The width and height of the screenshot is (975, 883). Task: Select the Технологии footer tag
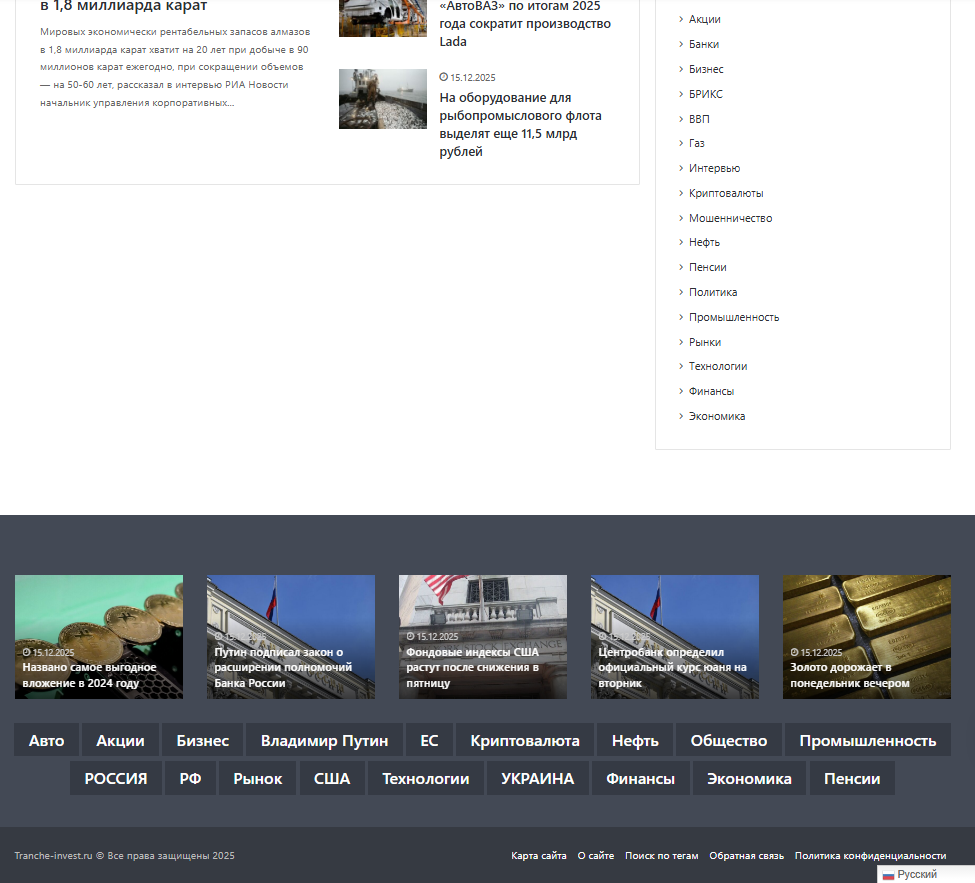(425, 778)
